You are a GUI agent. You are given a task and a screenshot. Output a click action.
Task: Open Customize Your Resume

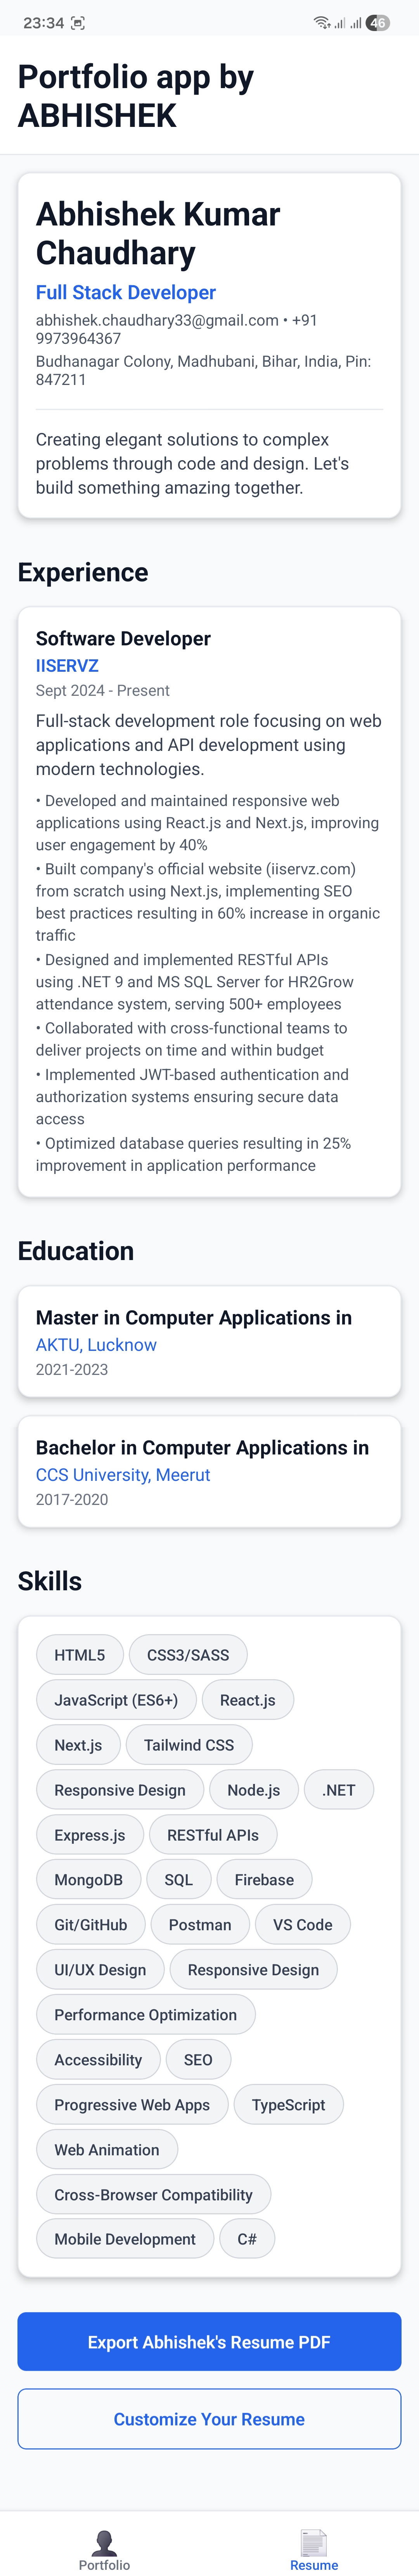[x=209, y=2419]
